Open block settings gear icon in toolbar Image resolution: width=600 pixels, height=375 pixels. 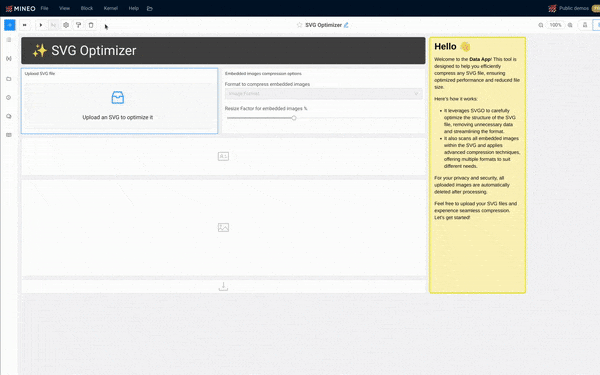pyautogui.click(x=66, y=25)
